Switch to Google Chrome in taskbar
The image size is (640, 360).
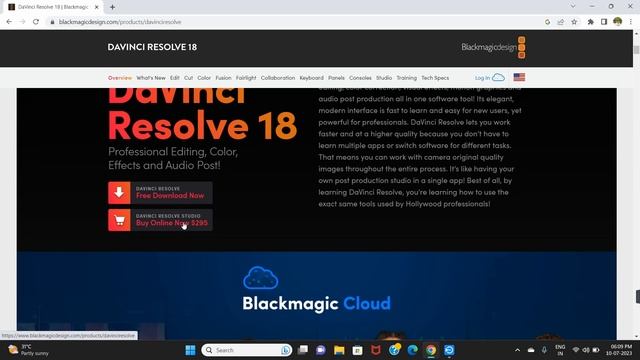pyautogui.click(x=431, y=350)
